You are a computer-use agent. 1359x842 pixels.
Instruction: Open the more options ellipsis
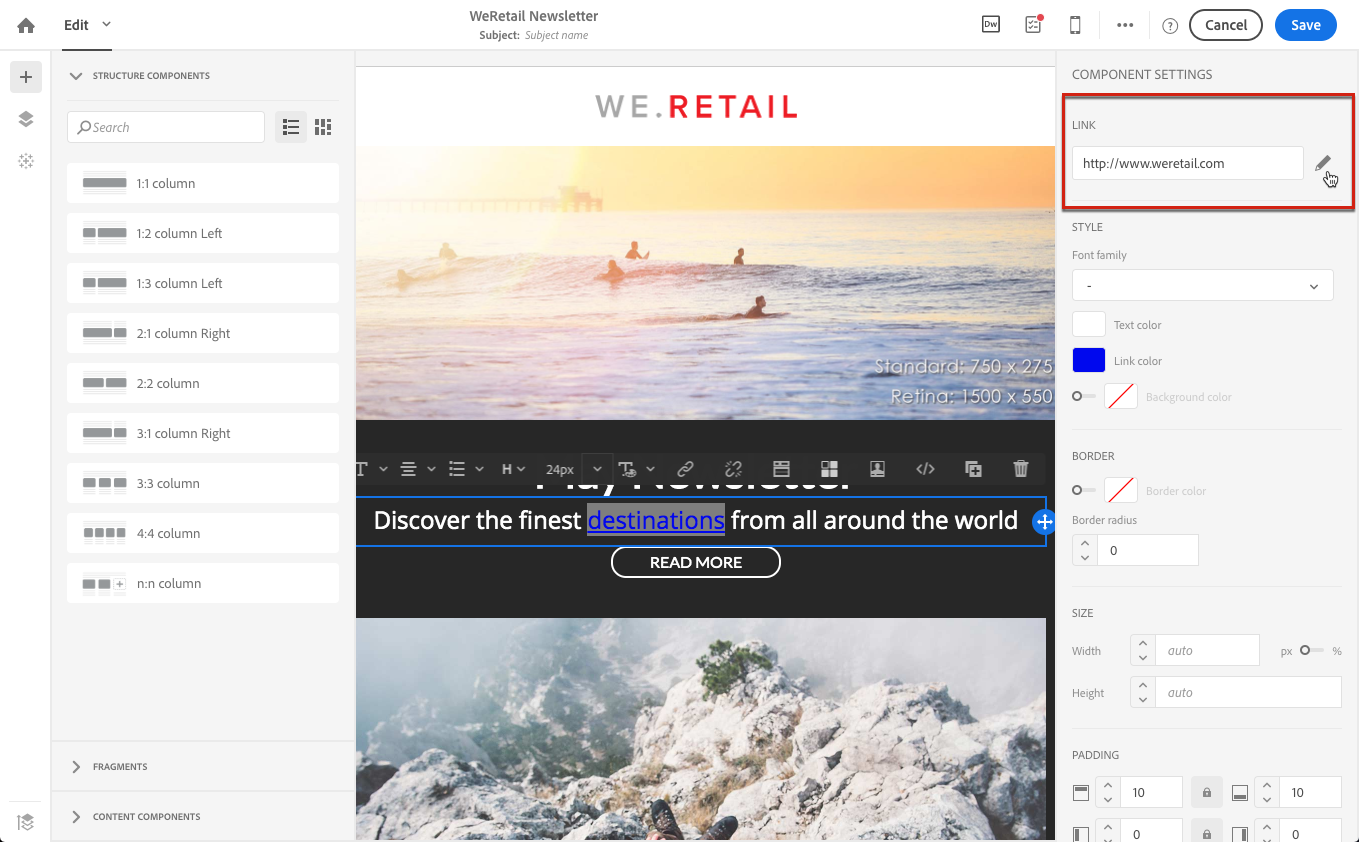[1125, 26]
